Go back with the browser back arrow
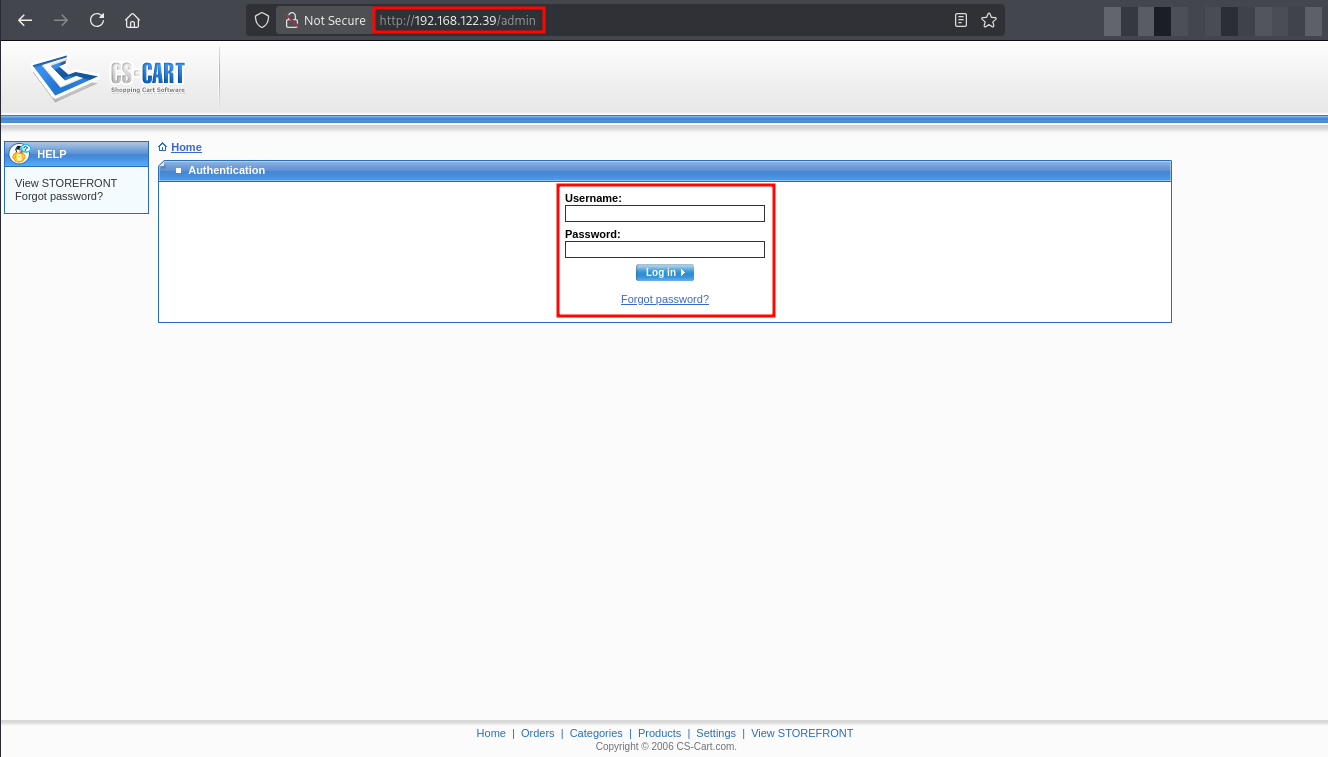The width and height of the screenshot is (1328, 757). 25,20
